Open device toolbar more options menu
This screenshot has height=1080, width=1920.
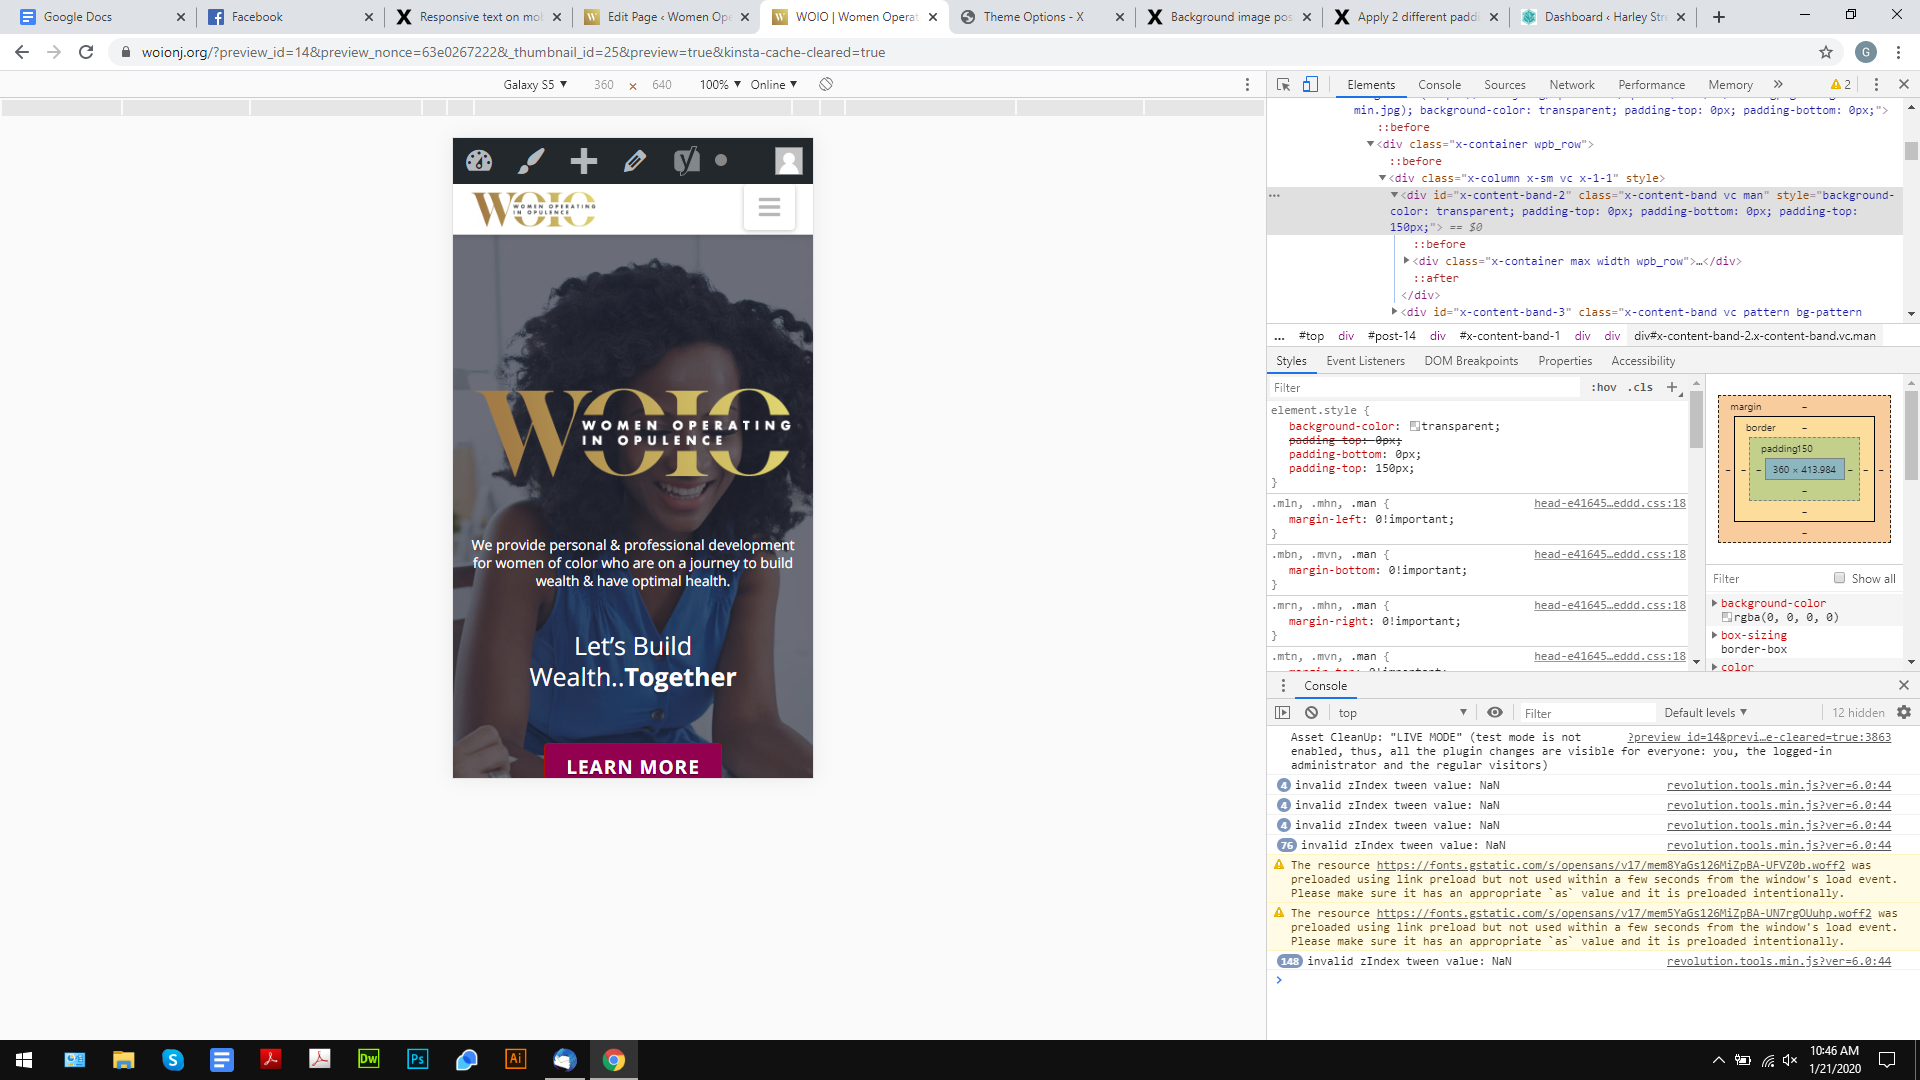click(1247, 85)
